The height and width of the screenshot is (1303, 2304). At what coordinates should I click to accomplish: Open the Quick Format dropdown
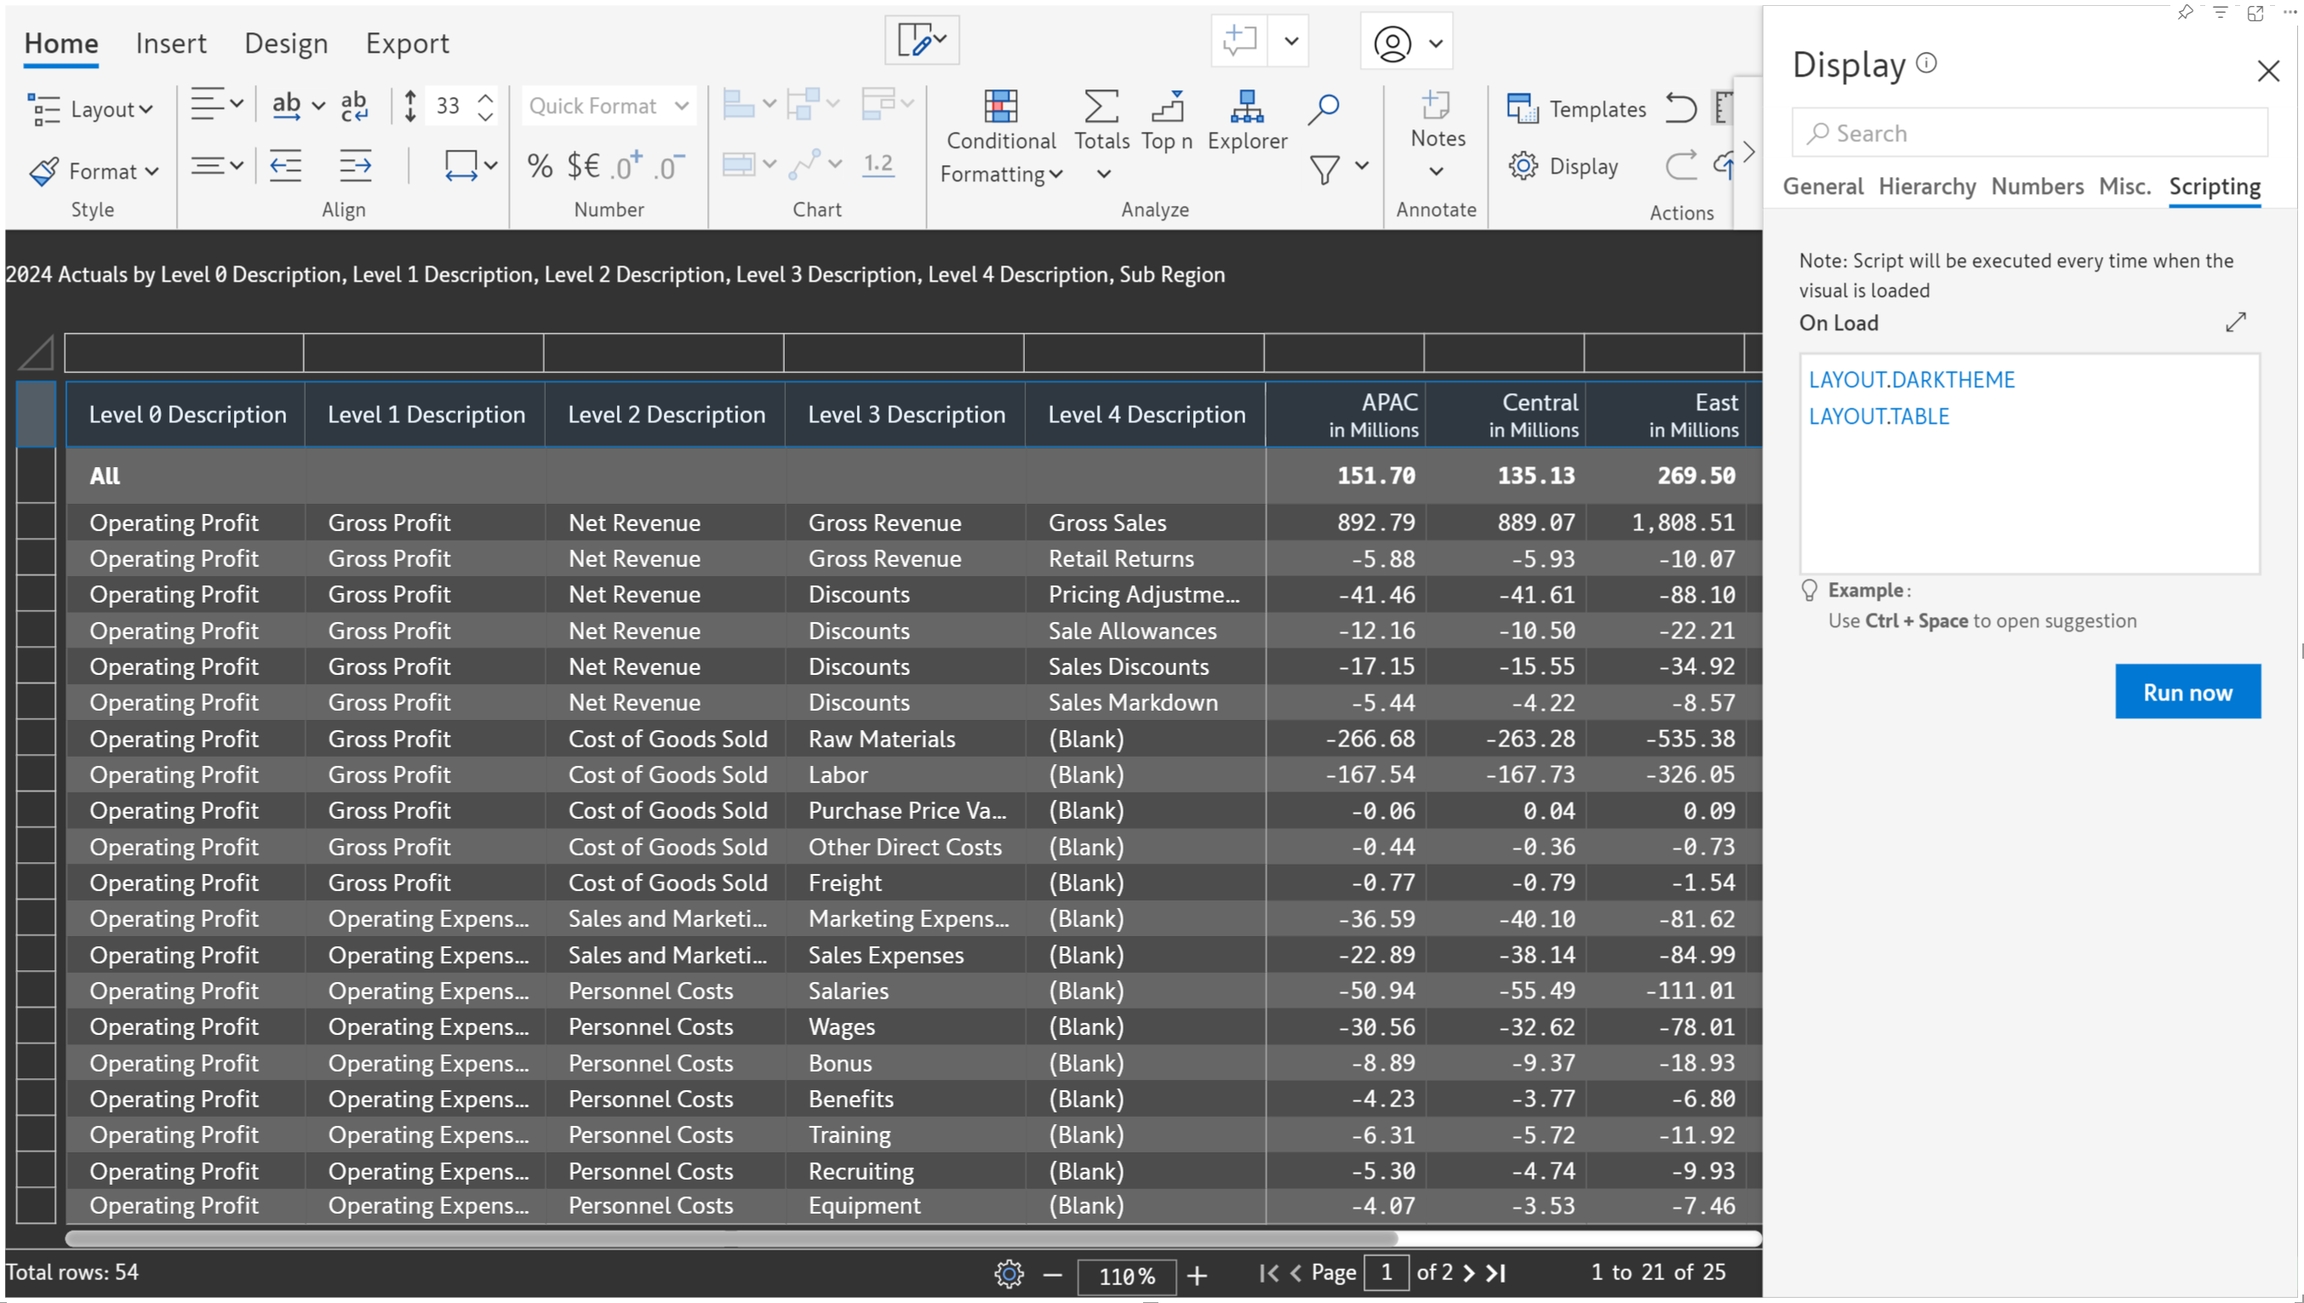tap(608, 106)
